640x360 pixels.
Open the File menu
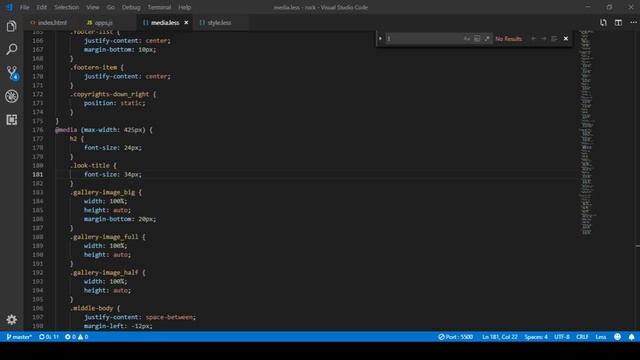[x=24, y=7]
